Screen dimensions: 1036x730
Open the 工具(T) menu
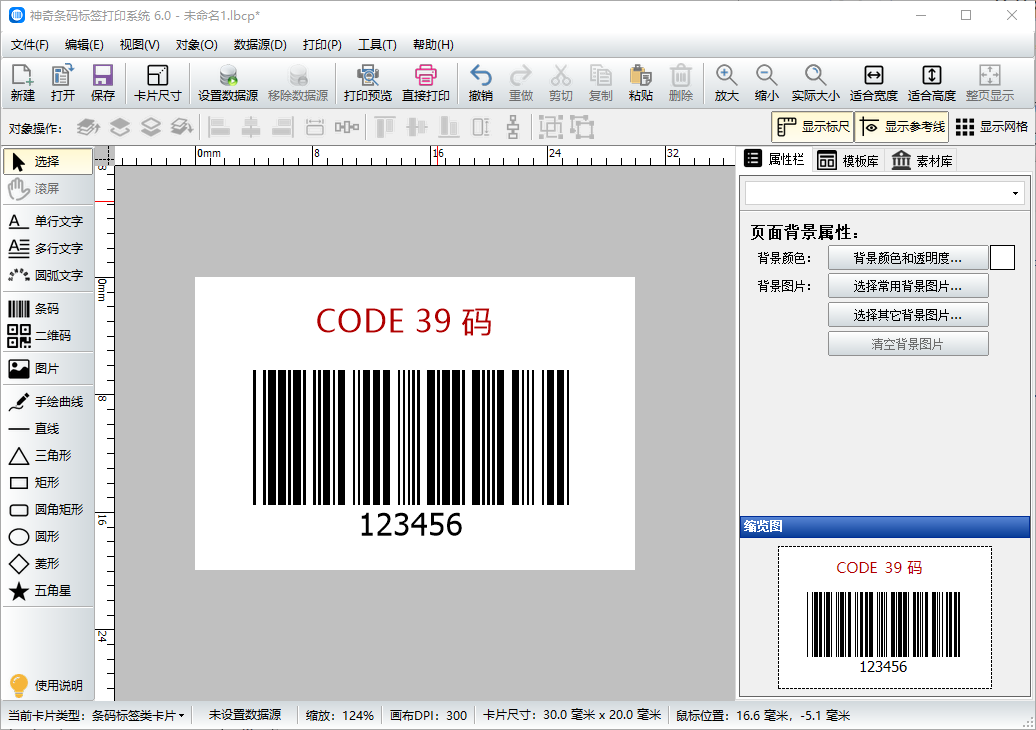point(377,45)
